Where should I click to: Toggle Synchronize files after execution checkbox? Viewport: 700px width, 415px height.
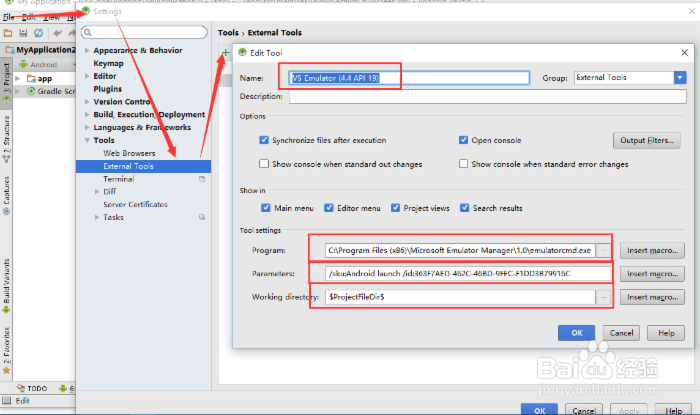pos(264,140)
